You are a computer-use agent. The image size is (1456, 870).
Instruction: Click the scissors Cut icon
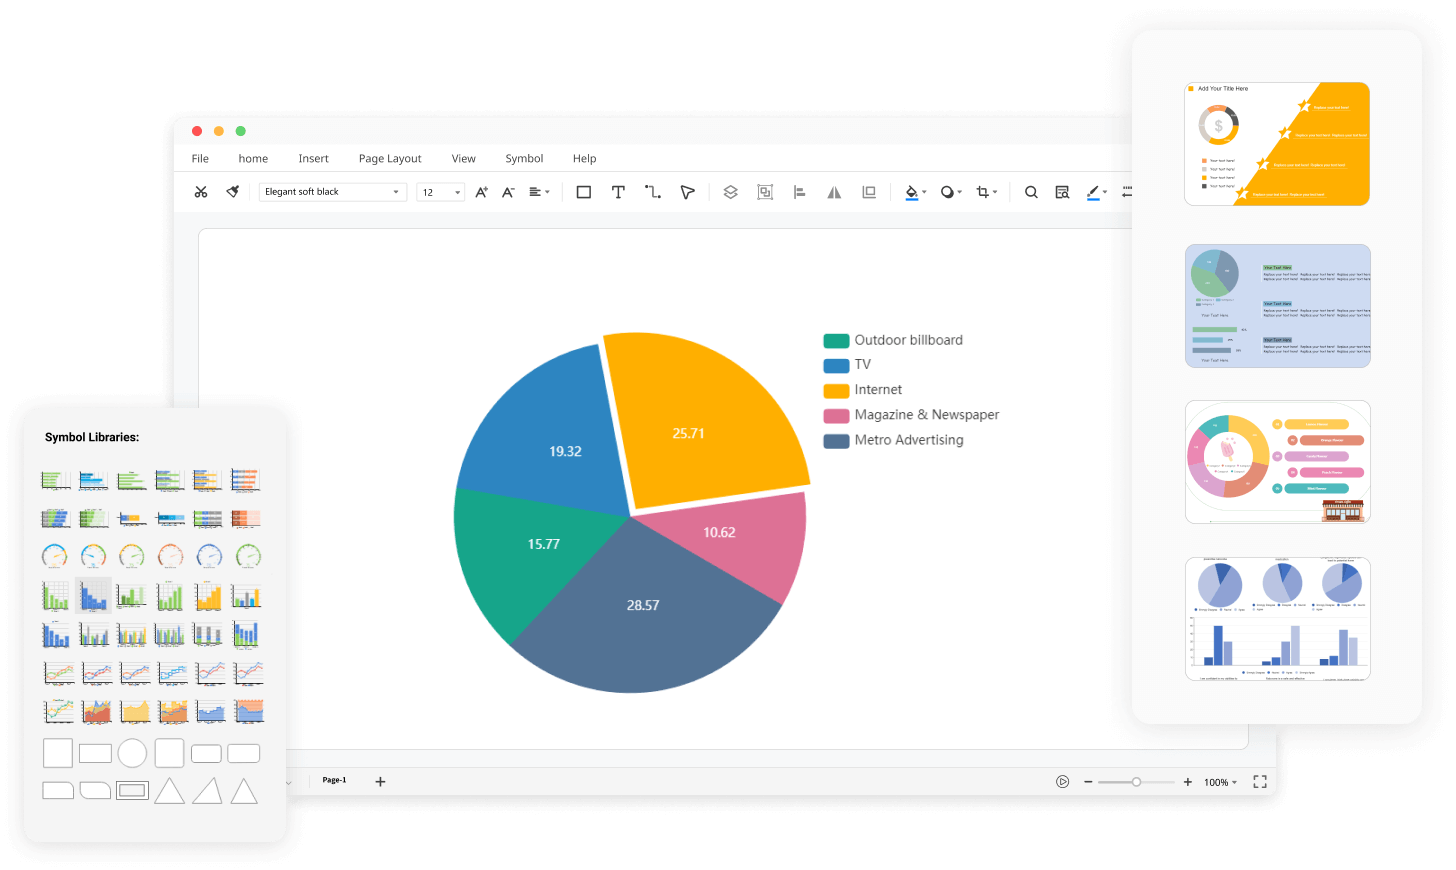coord(201,192)
